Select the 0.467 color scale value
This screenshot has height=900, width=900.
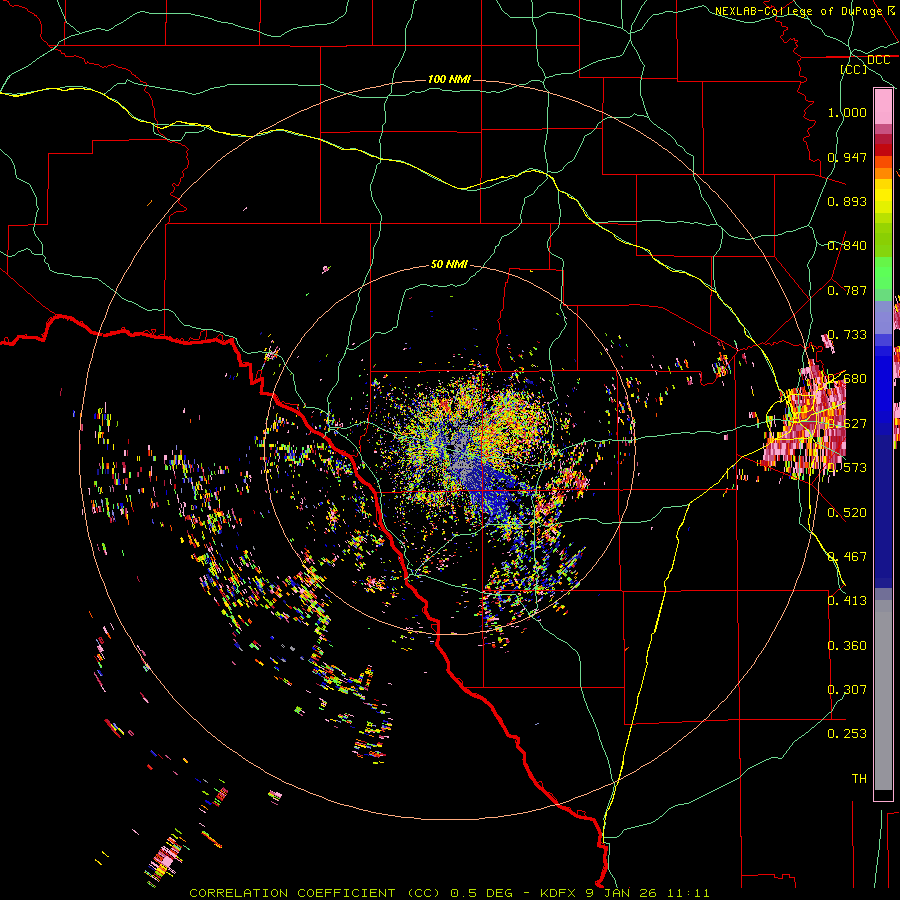pyautogui.click(x=847, y=557)
